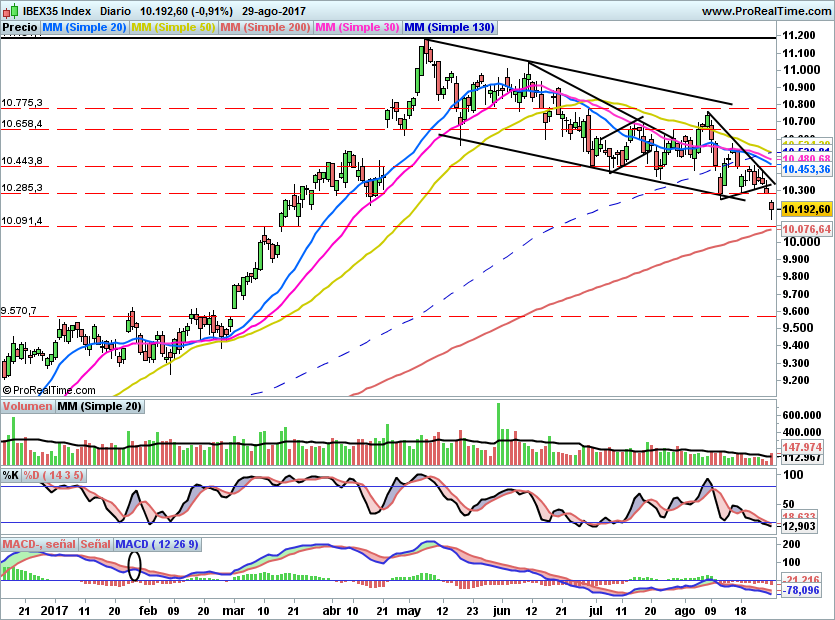Screen dimensions: 835x620
Task: Open the www.ProRealTime.com link
Action: [x=765, y=10]
